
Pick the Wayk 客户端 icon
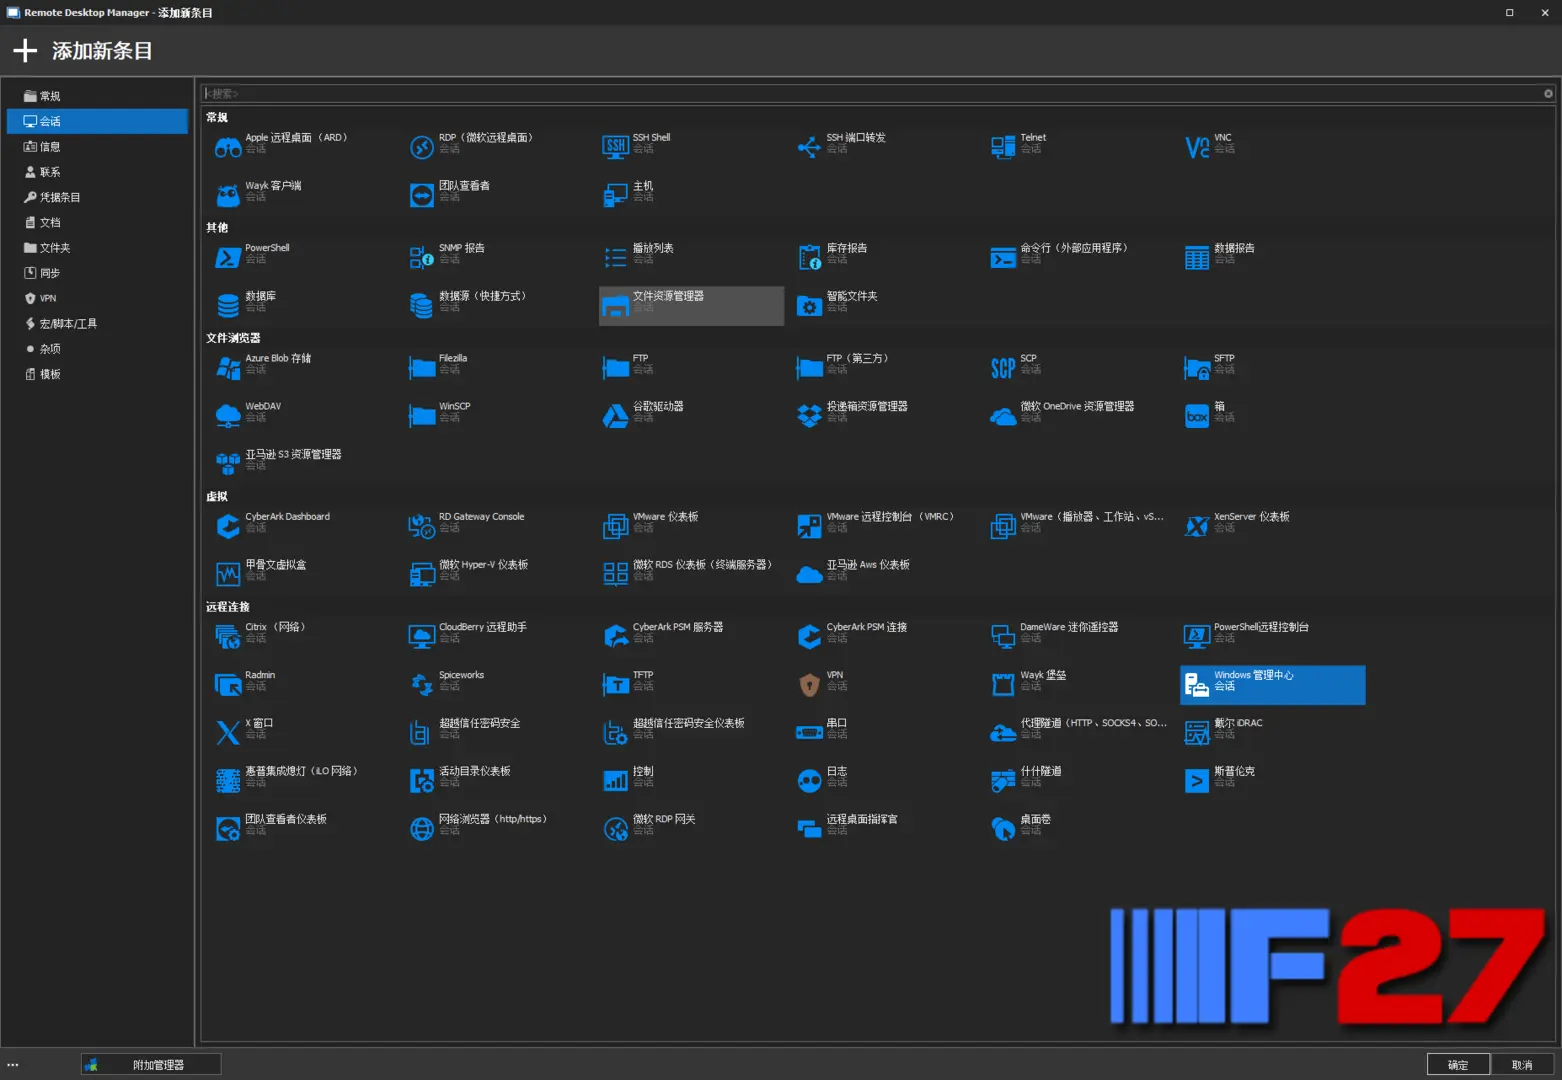(x=228, y=195)
